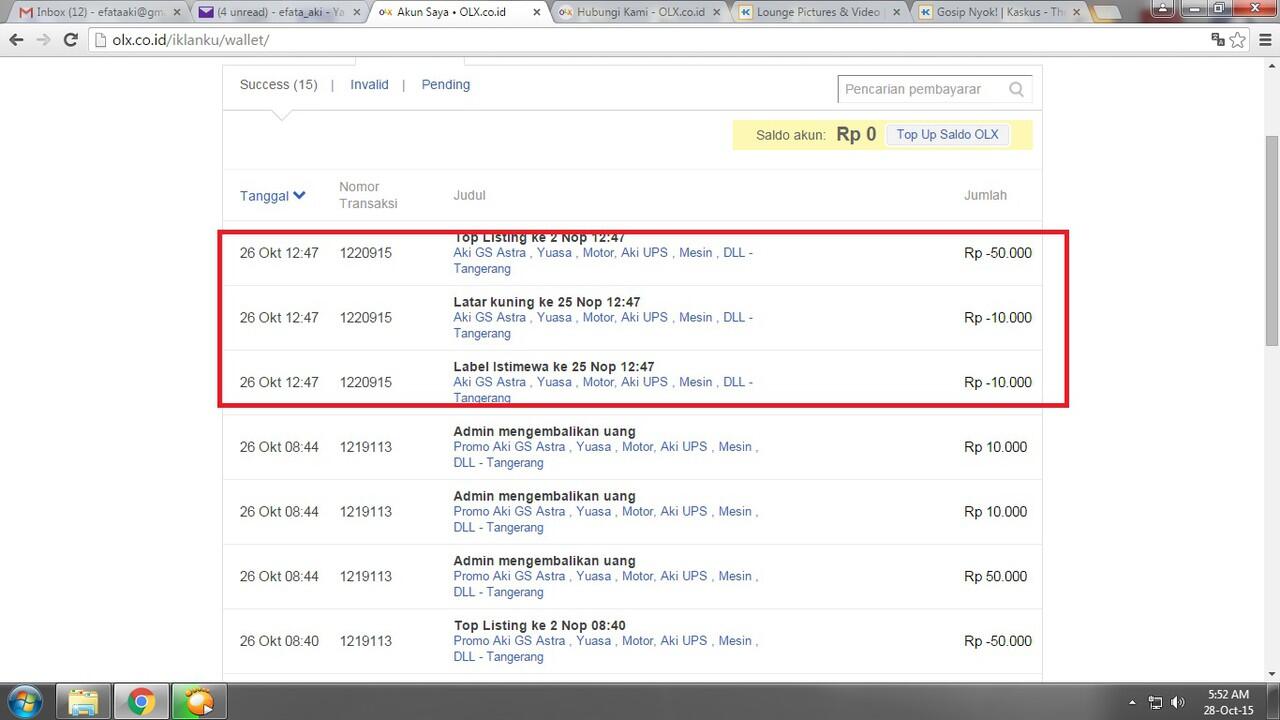Select the Pending filter link
The width and height of the screenshot is (1280, 720).
coord(445,85)
